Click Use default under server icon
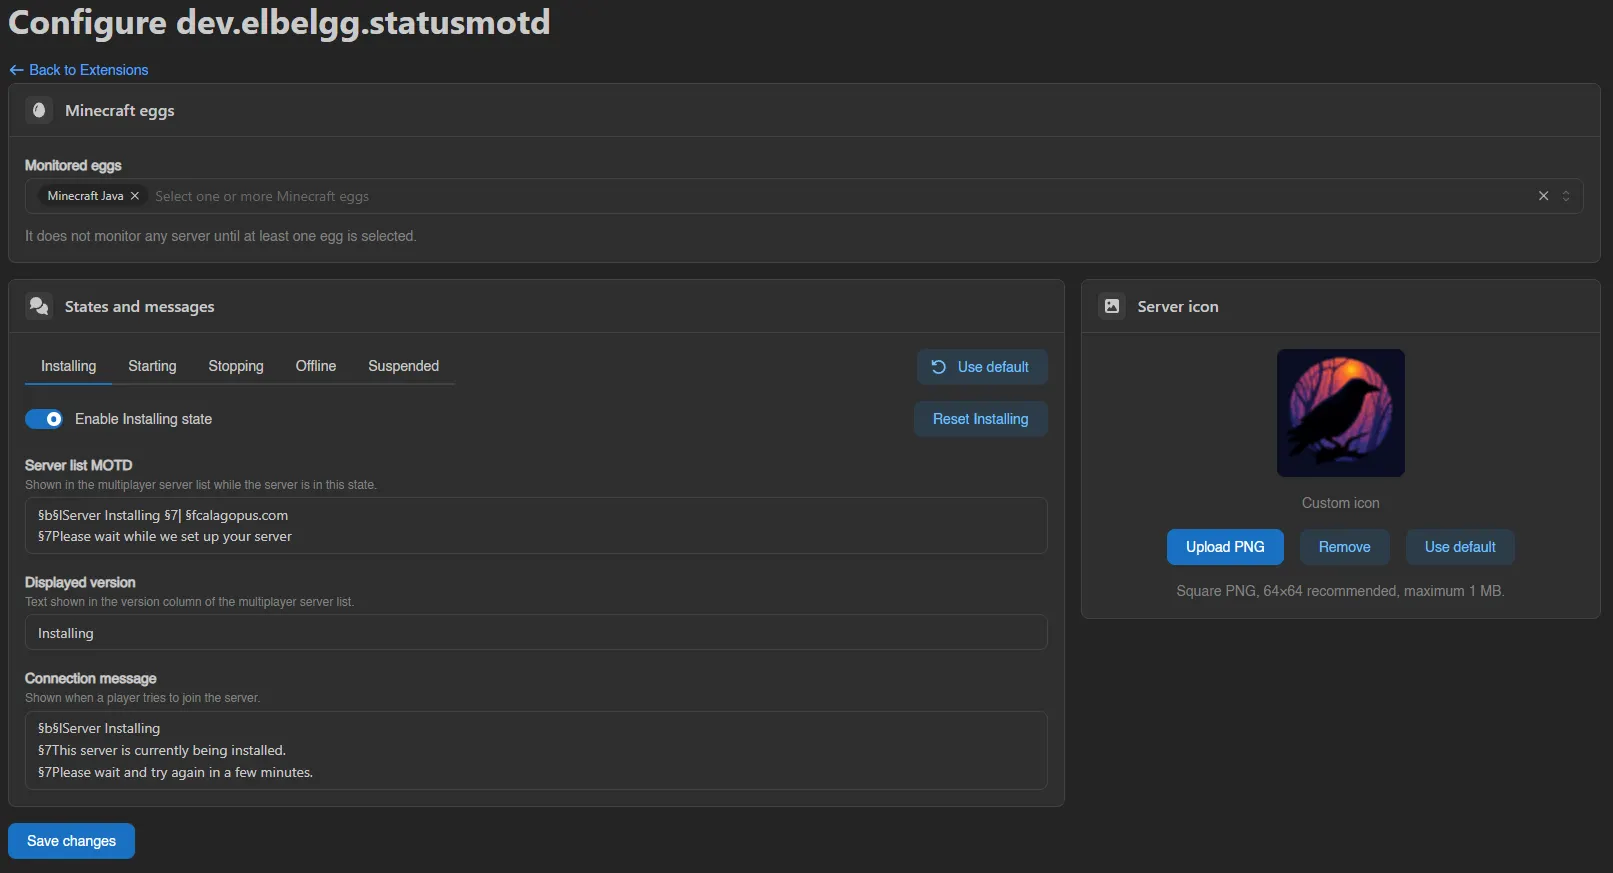1613x873 pixels. pos(1460,547)
